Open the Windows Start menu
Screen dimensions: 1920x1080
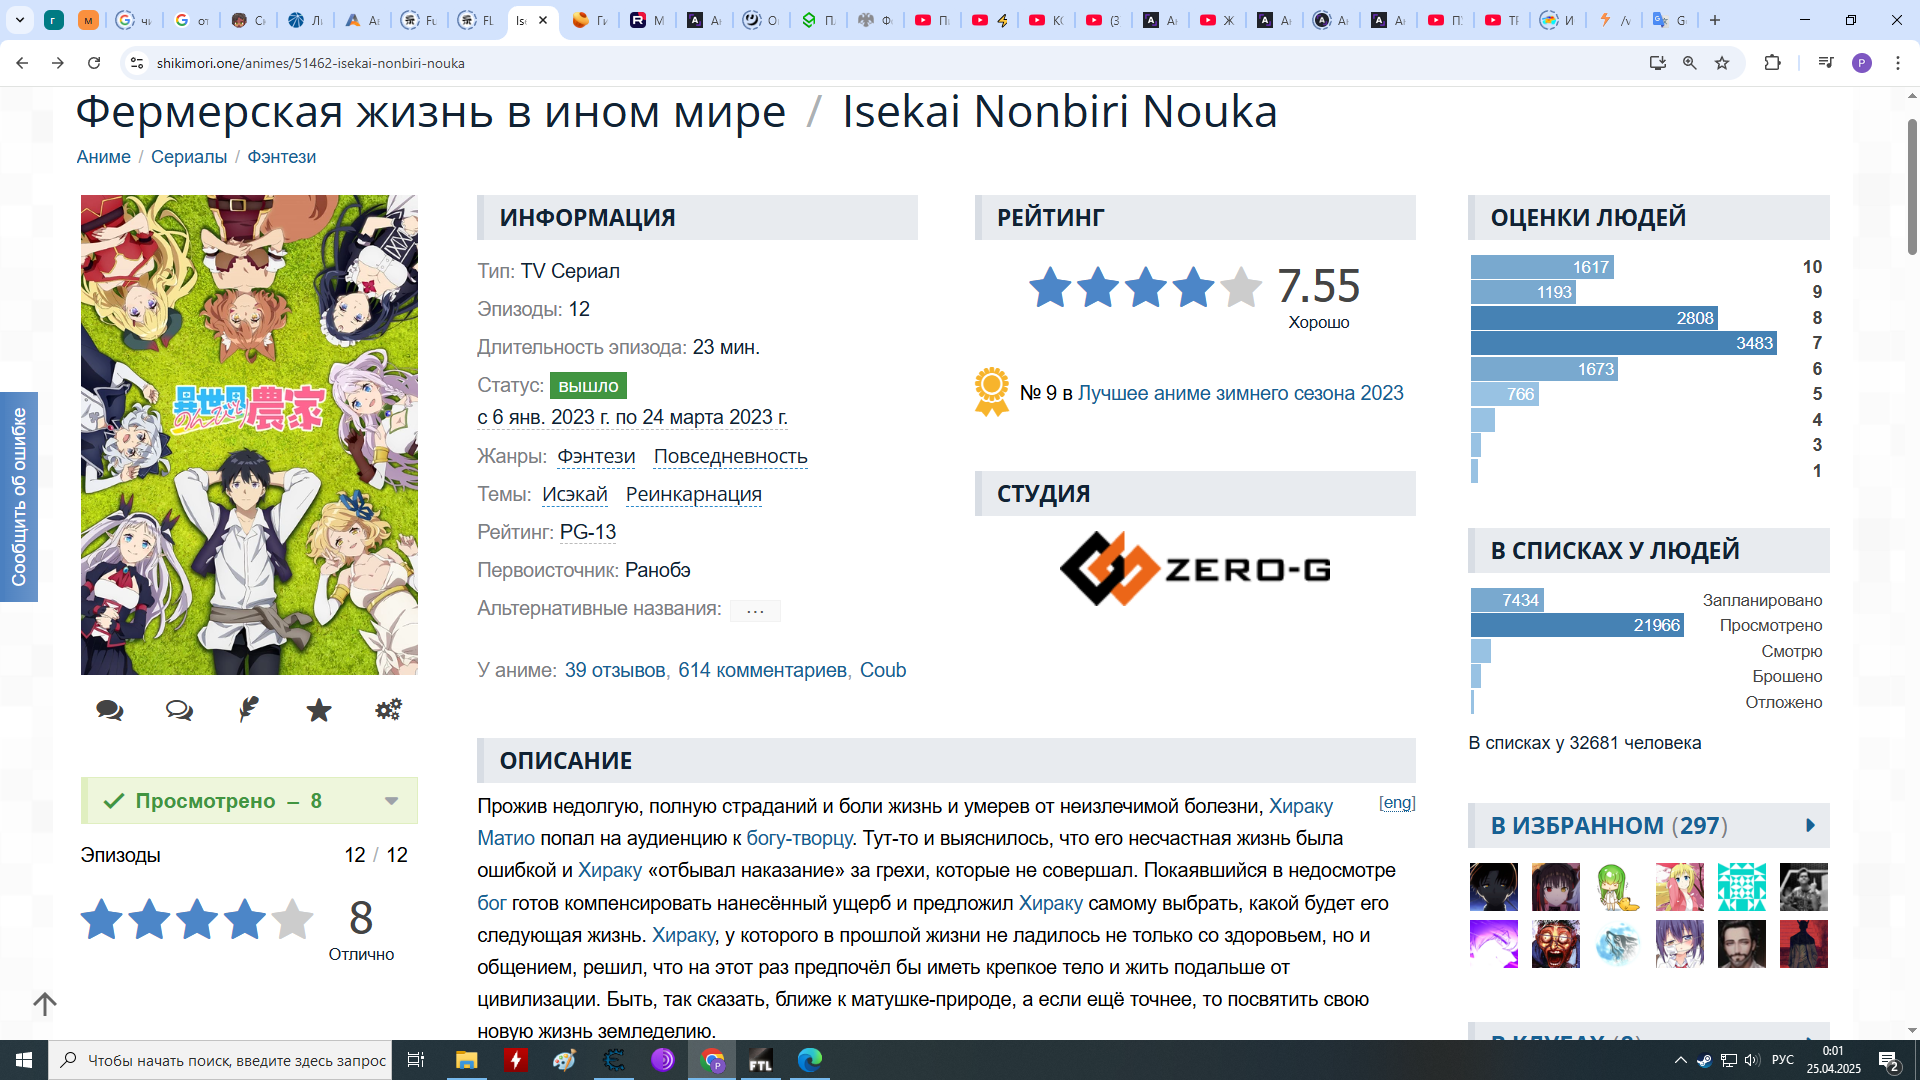24,1060
